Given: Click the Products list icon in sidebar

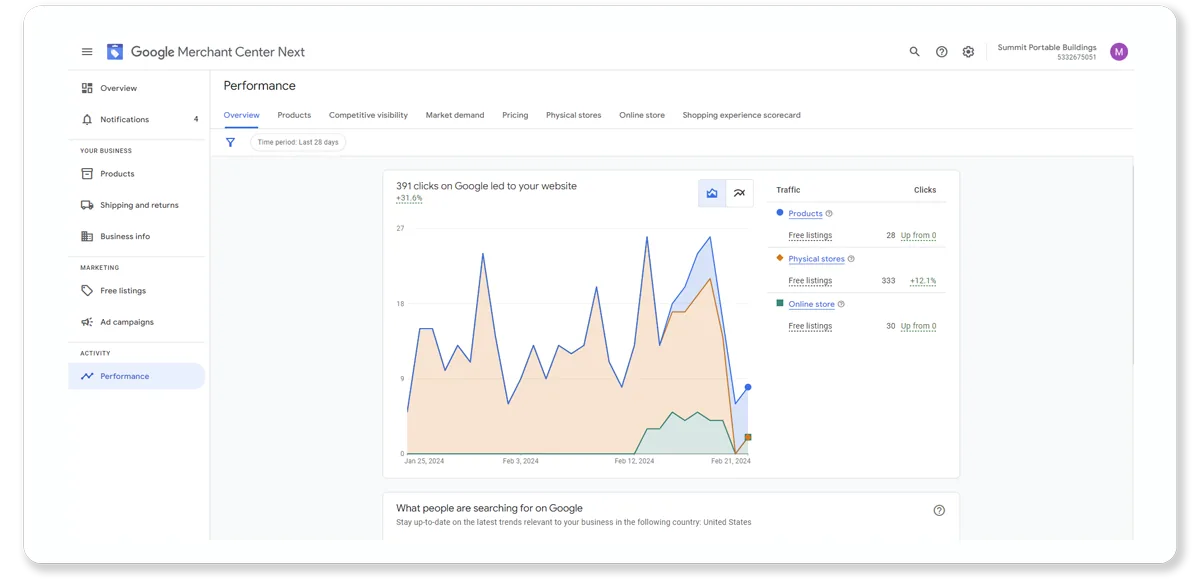Looking at the screenshot, I should point(87,174).
